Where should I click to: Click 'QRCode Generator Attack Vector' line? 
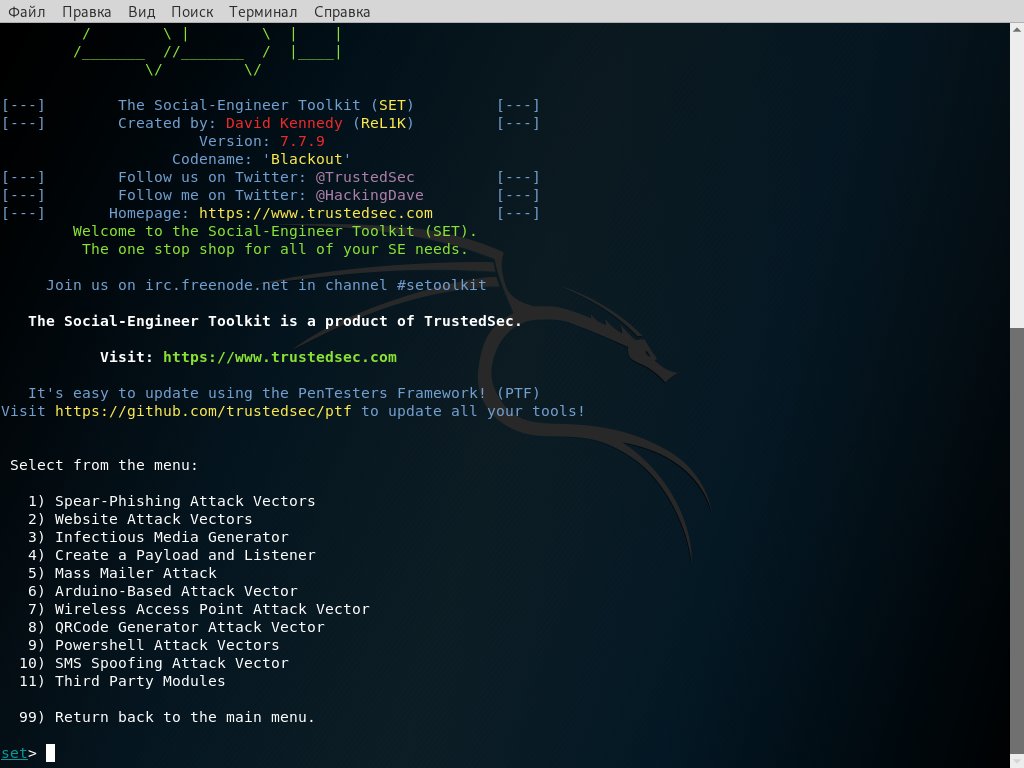pos(176,627)
